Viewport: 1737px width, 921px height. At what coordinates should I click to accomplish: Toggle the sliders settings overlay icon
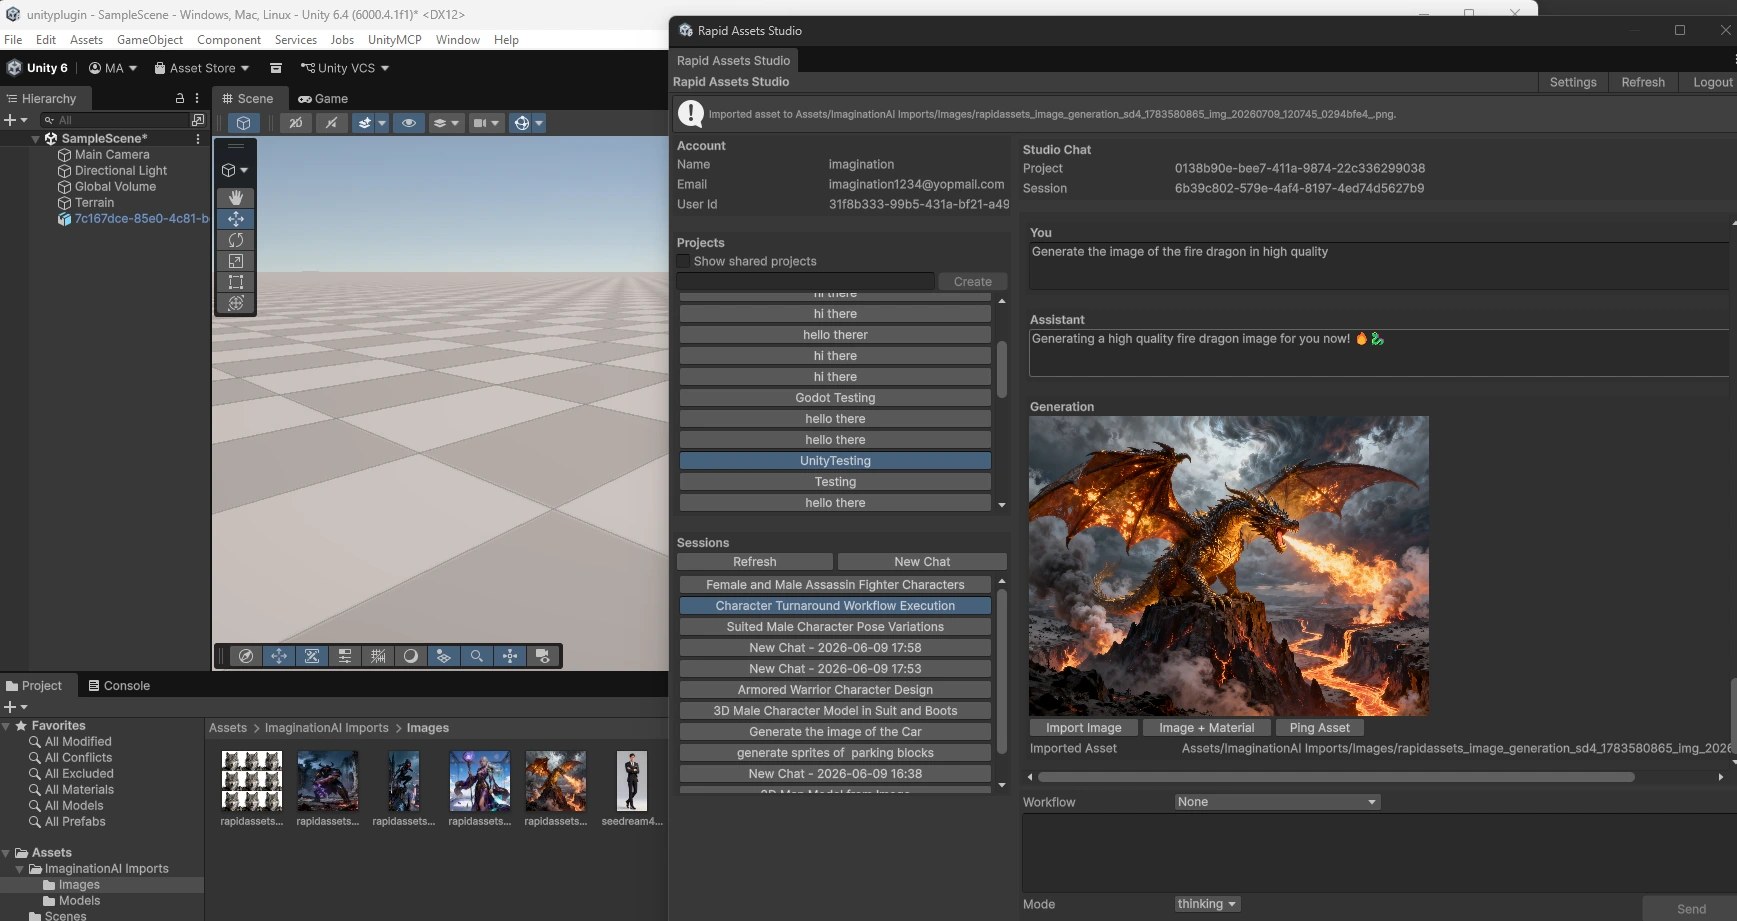click(345, 656)
